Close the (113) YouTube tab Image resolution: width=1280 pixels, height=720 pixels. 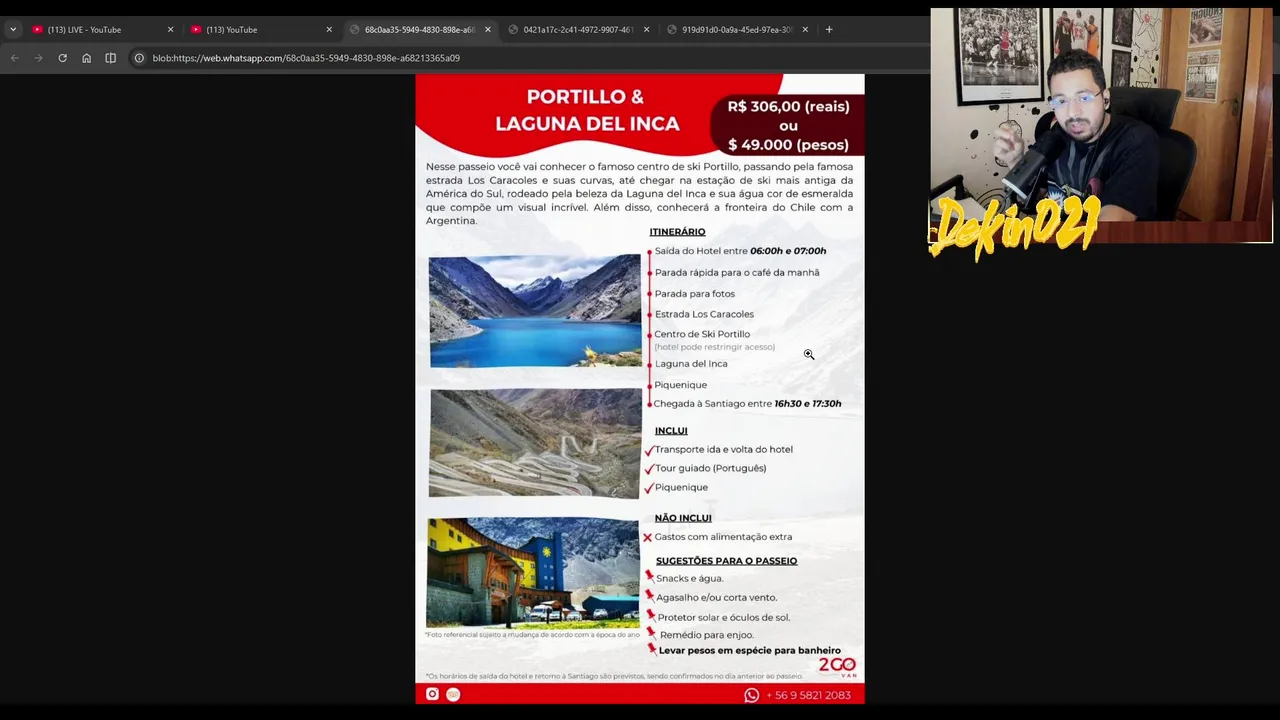(x=329, y=30)
